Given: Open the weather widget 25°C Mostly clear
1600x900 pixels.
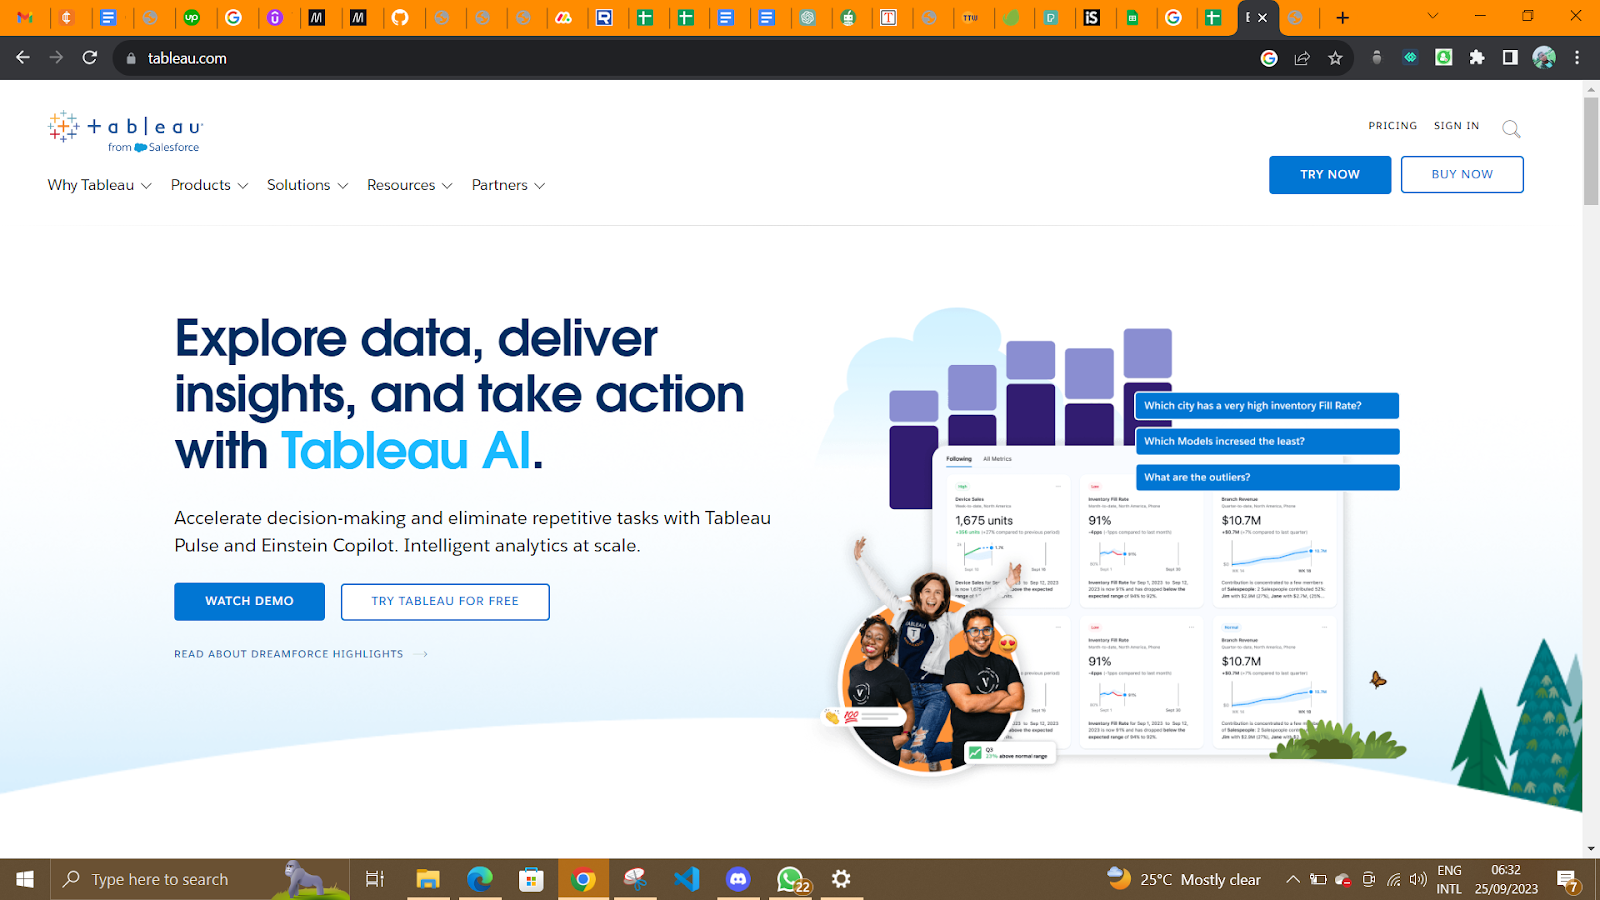Looking at the screenshot, I should coord(1185,879).
